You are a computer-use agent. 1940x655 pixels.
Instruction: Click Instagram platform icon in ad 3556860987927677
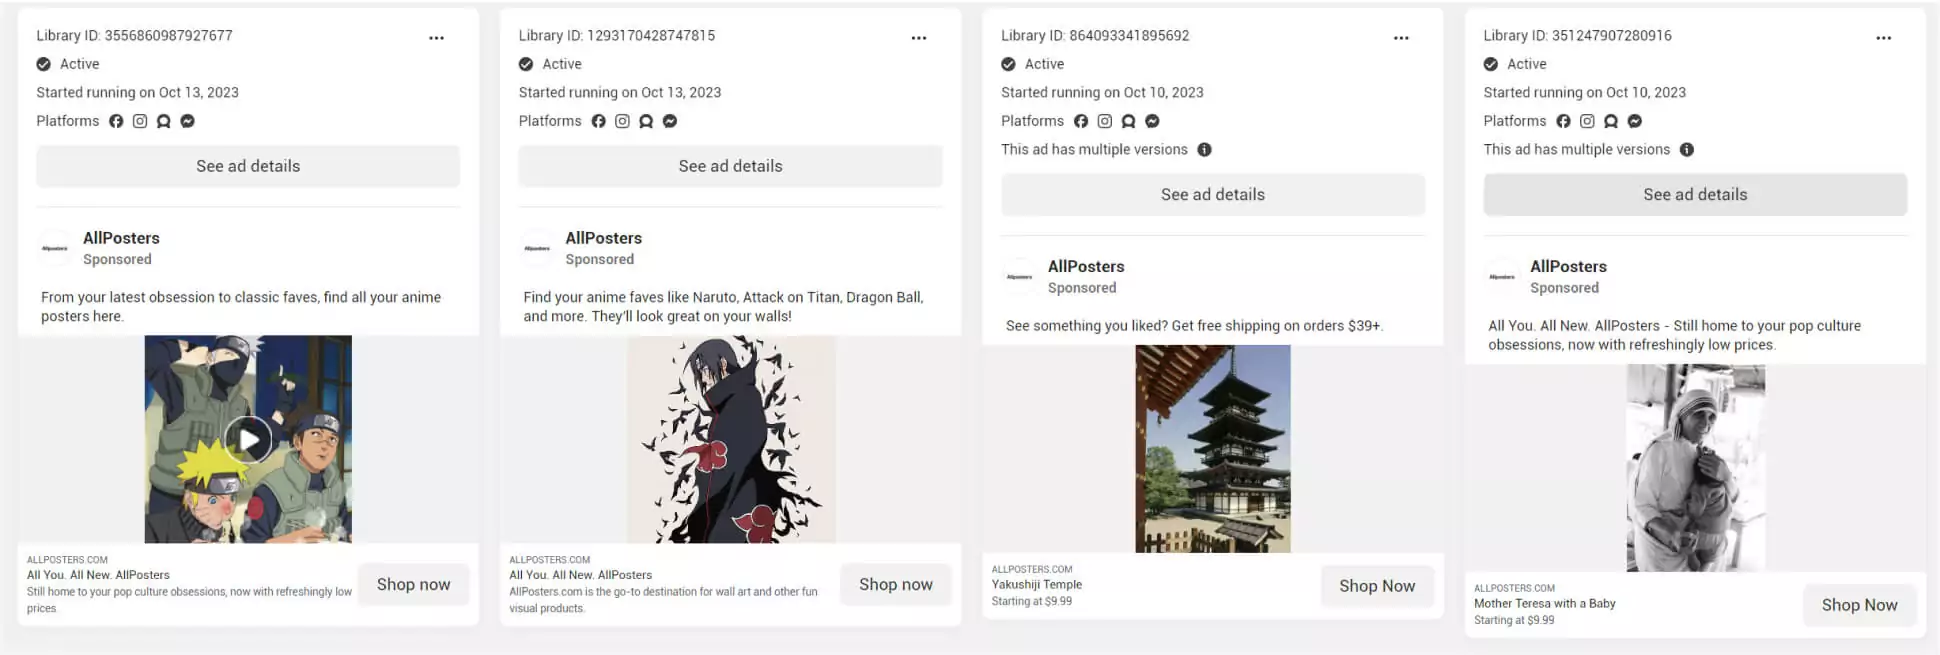pyautogui.click(x=140, y=121)
